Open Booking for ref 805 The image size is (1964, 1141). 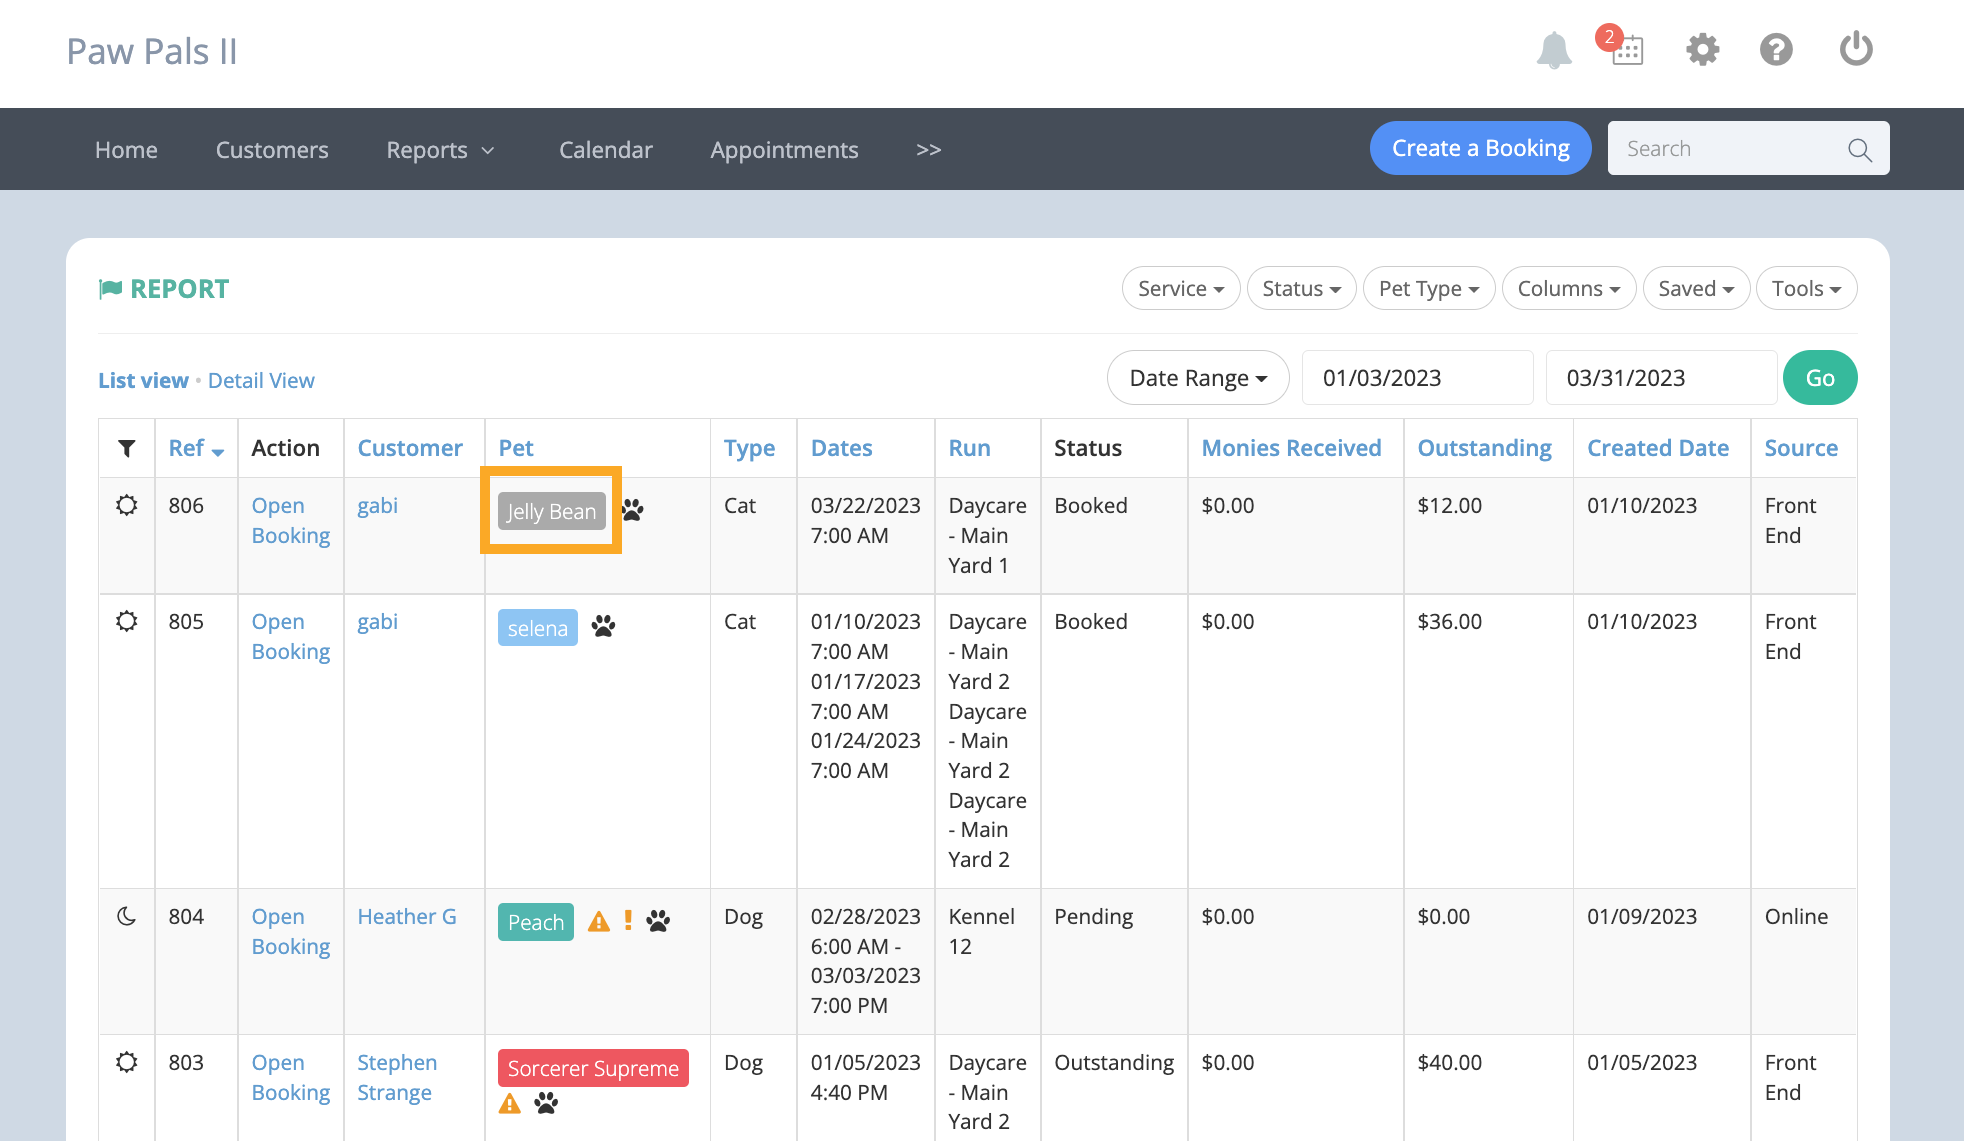pyautogui.click(x=290, y=636)
